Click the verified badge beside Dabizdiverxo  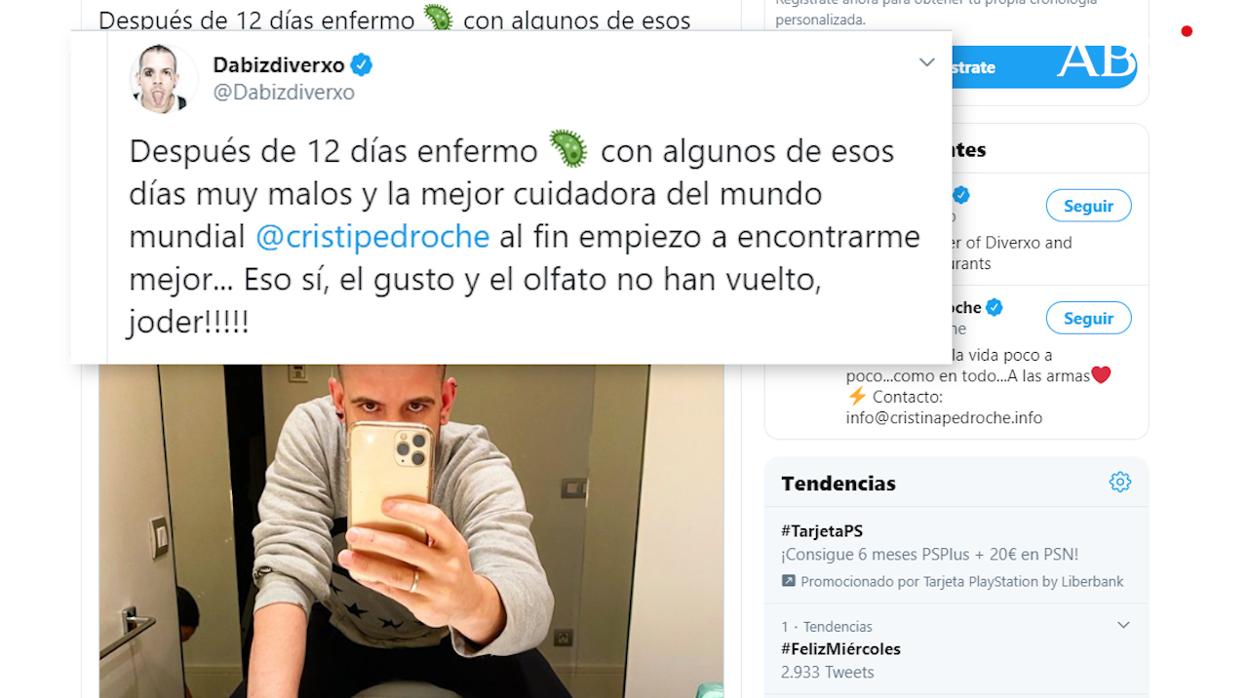click(x=362, y=65)
